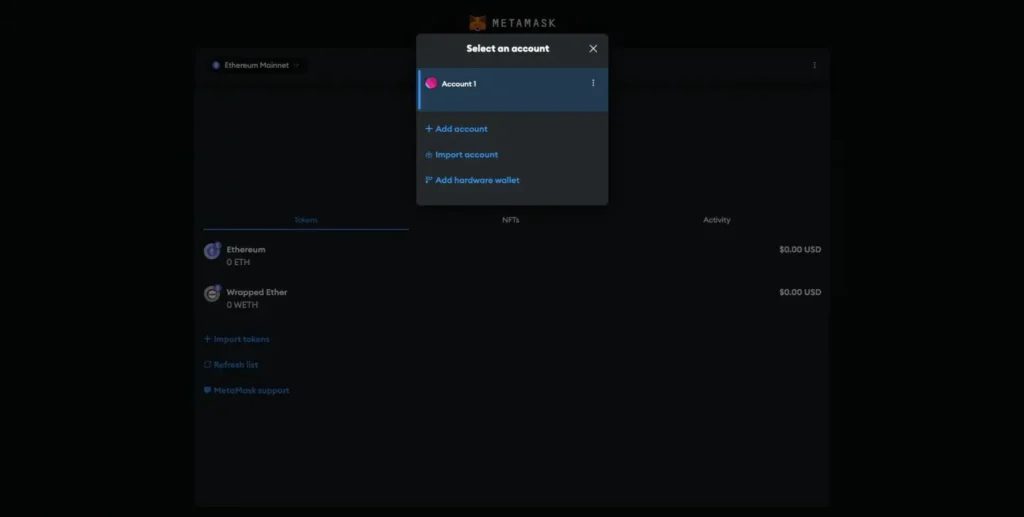Click the plus icon beside Import tokens
The image size is (1024, 517).
[208, 339]
